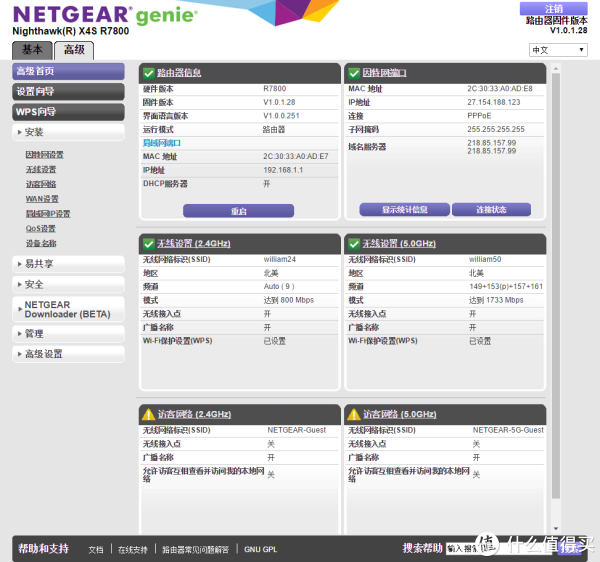Click the connection type PPPoE

(479, 116)
